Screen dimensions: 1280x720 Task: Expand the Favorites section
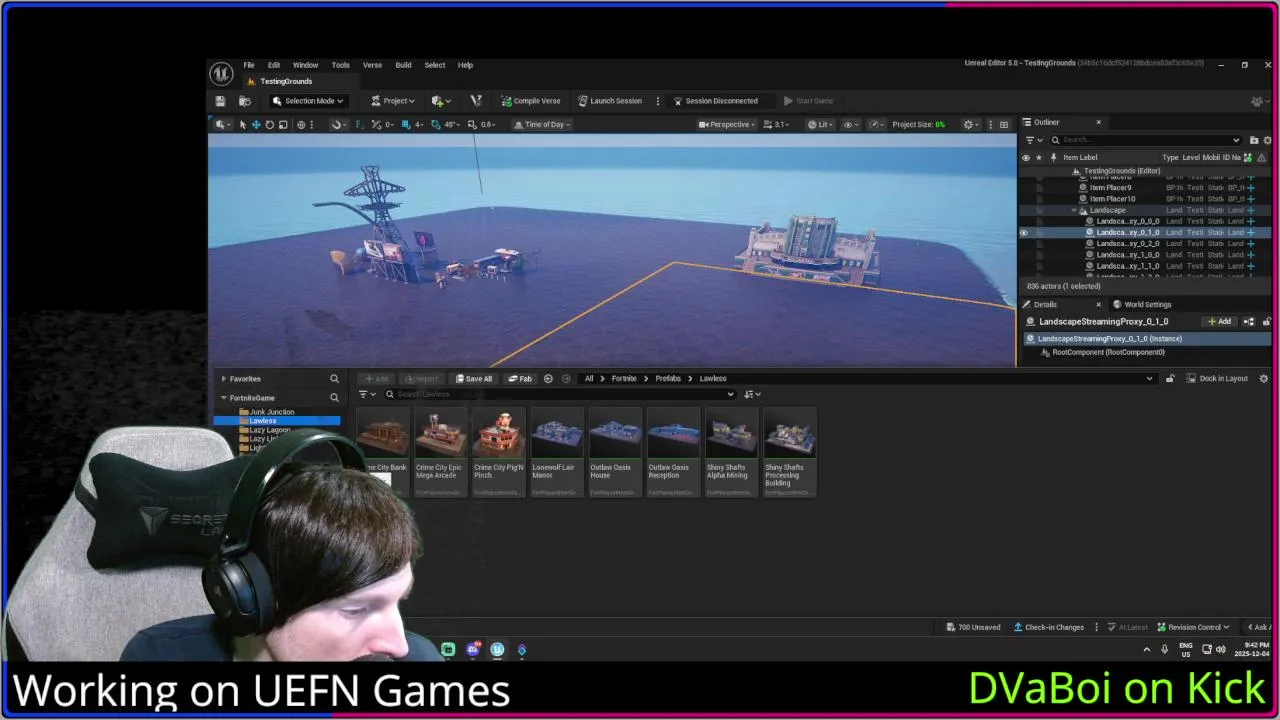[x=223, y=379]
